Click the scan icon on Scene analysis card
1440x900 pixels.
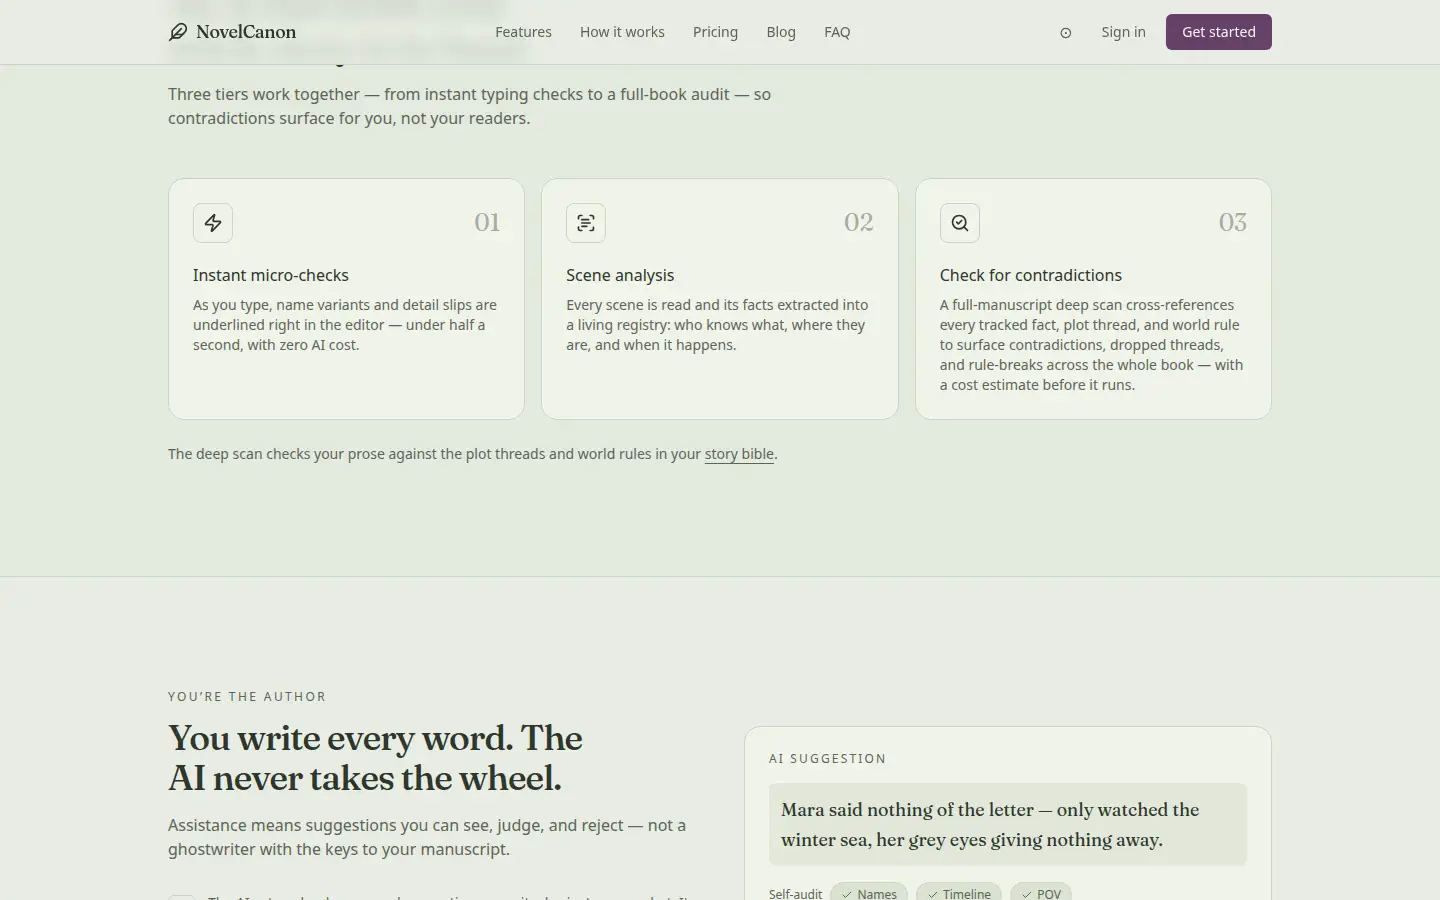pos(586,223)
